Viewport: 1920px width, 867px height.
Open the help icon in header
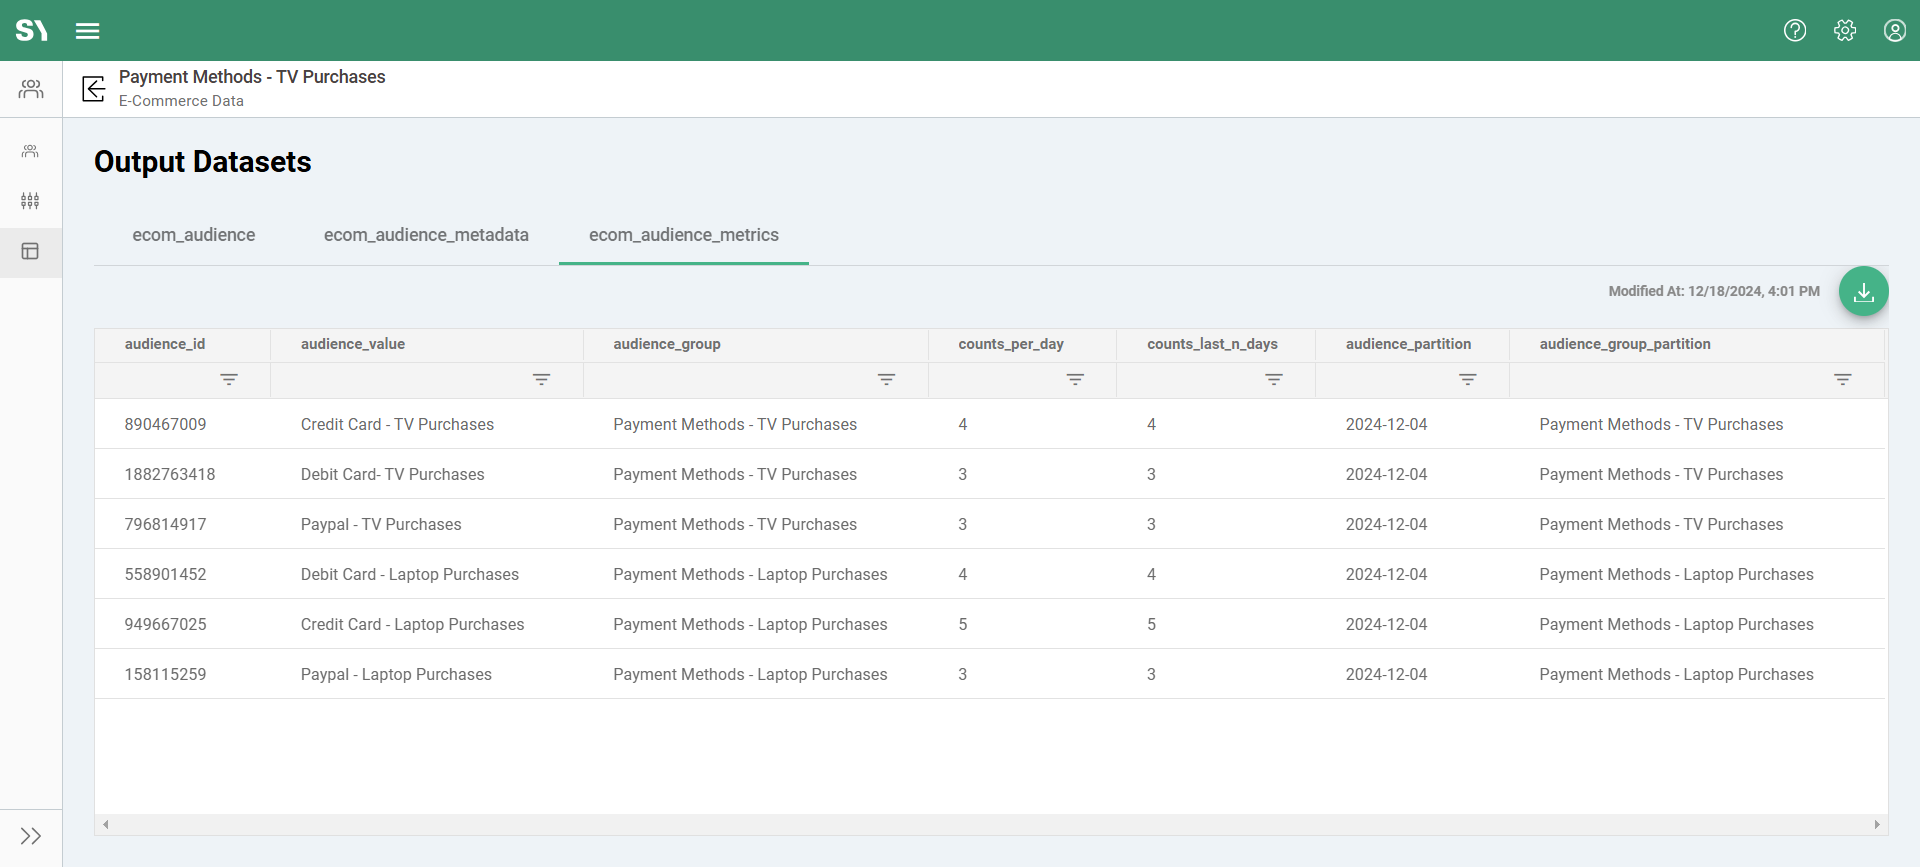click(x=1795, y=31)
